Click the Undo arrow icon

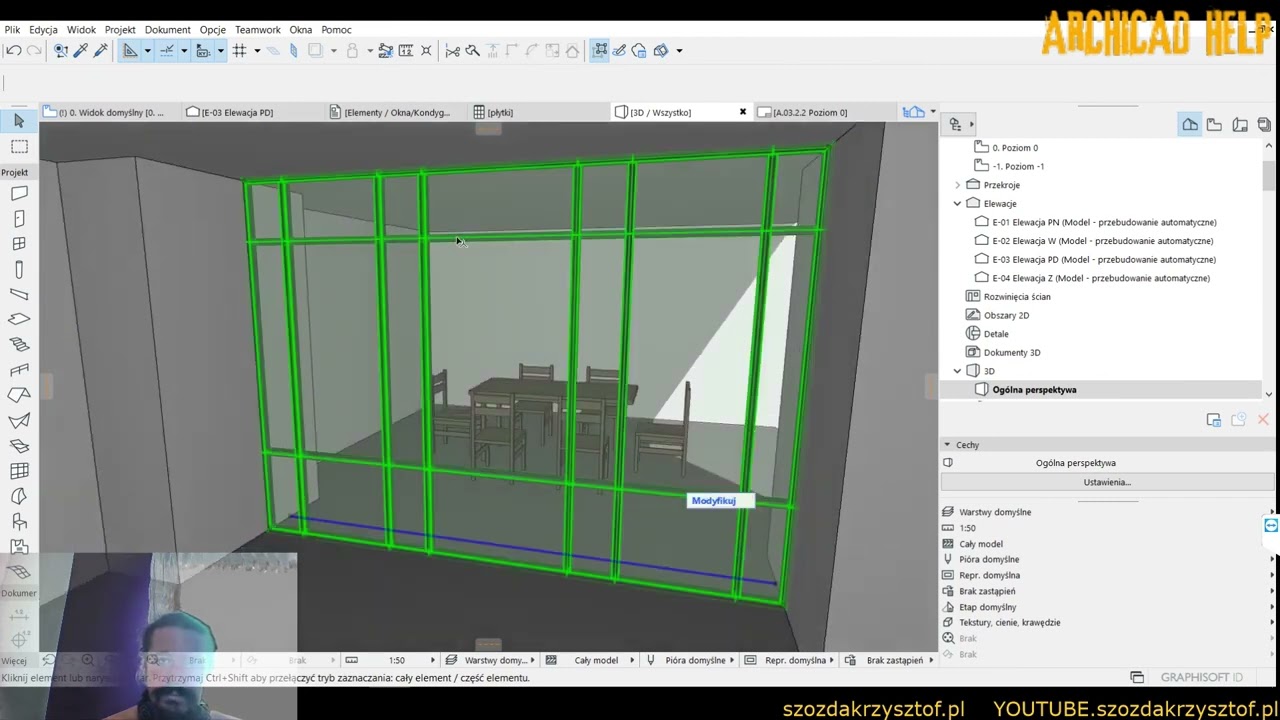pyautogui.click(x=14, y=51)
